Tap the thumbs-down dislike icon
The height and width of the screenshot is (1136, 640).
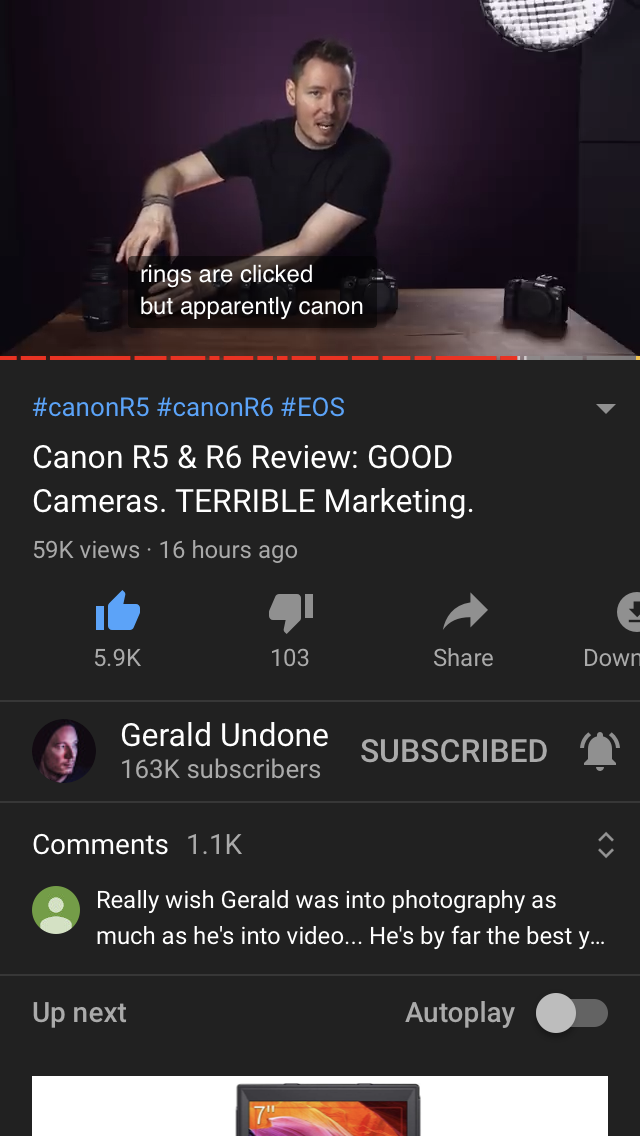pyautogui.click(x=291, y=612)
